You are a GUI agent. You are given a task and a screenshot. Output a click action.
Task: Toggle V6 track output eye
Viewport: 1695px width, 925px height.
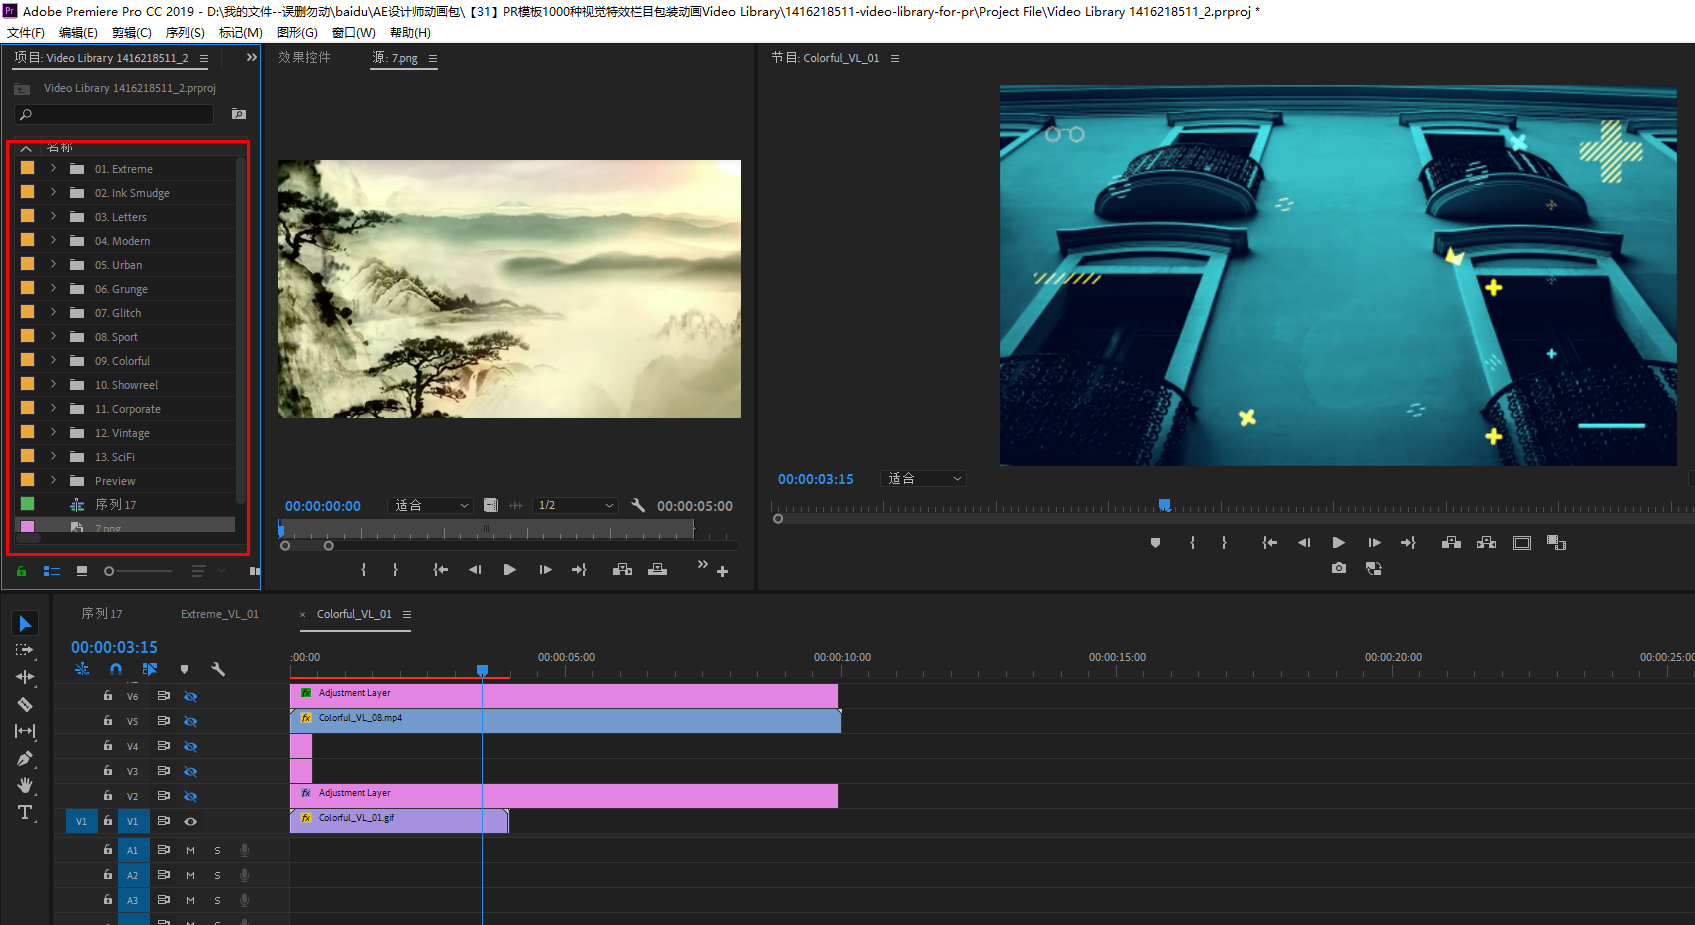point(190,696)
